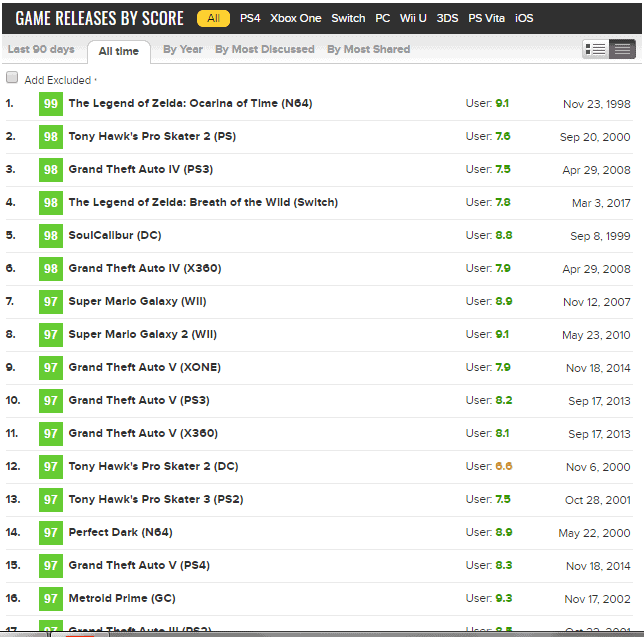Click the 98 score badge beside SoulCalibur
Screen dimensions: 644x637
click(51, 236)
